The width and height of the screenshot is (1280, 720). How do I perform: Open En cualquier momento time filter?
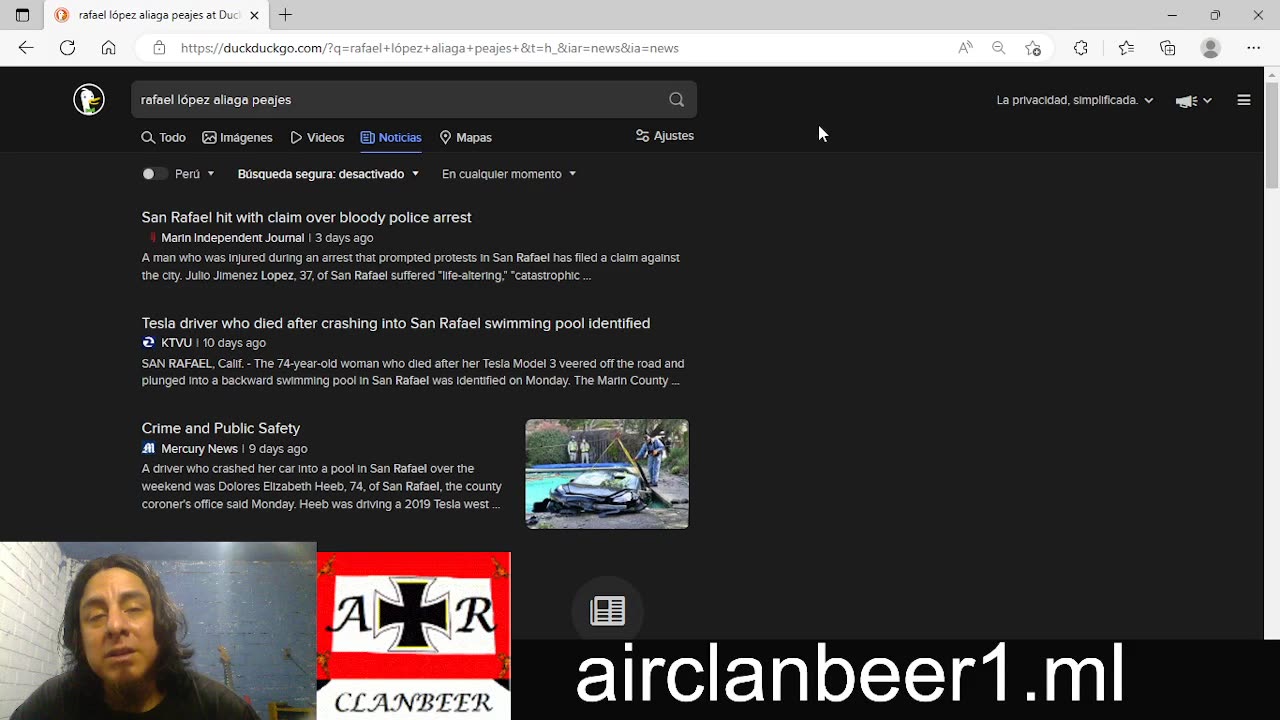pos(509,174)
